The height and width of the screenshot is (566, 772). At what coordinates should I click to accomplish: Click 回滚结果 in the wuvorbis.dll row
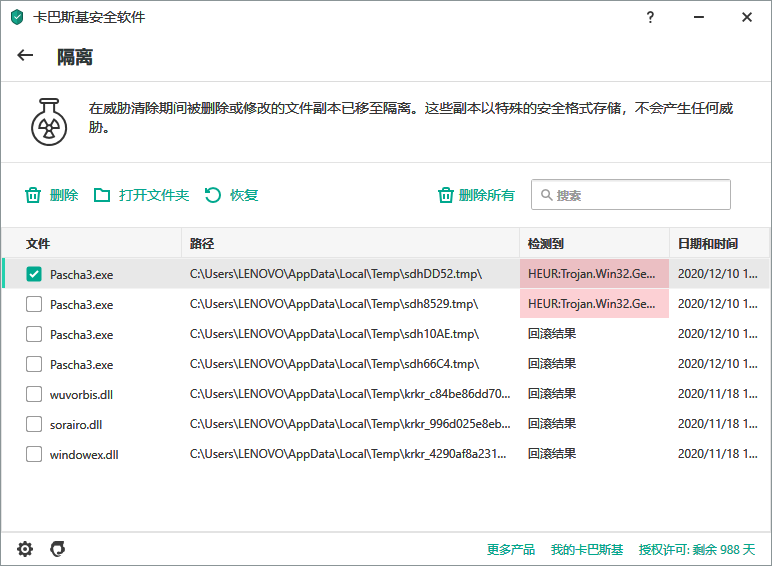click(552, 394)
